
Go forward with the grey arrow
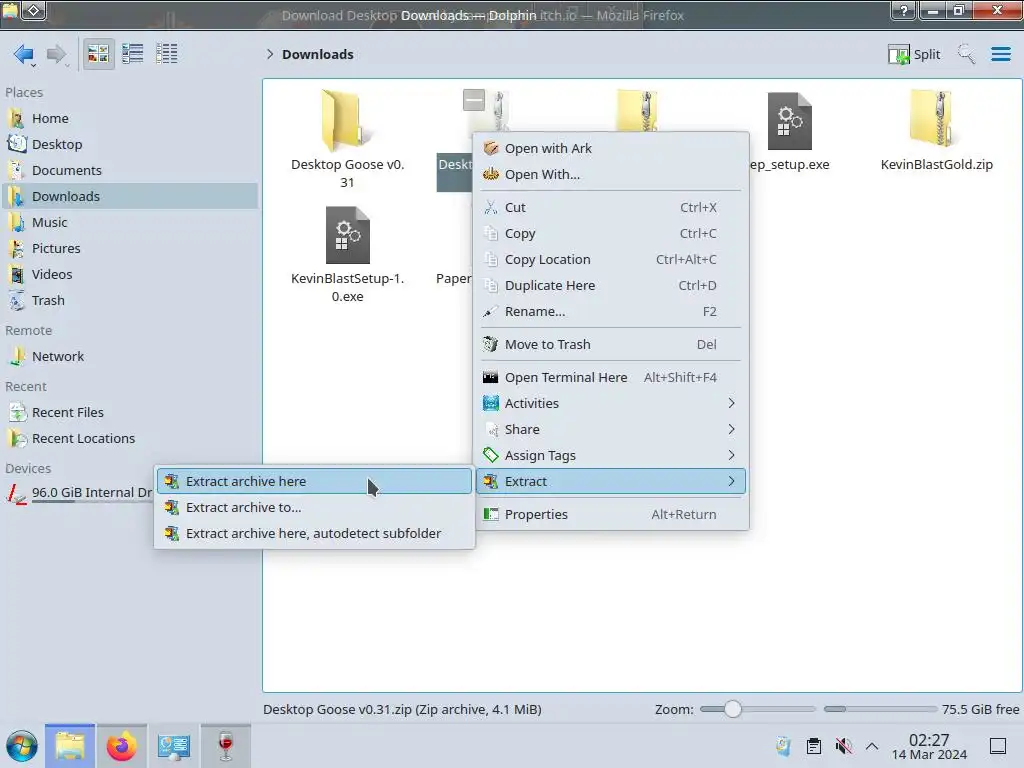tap(57, 54)
